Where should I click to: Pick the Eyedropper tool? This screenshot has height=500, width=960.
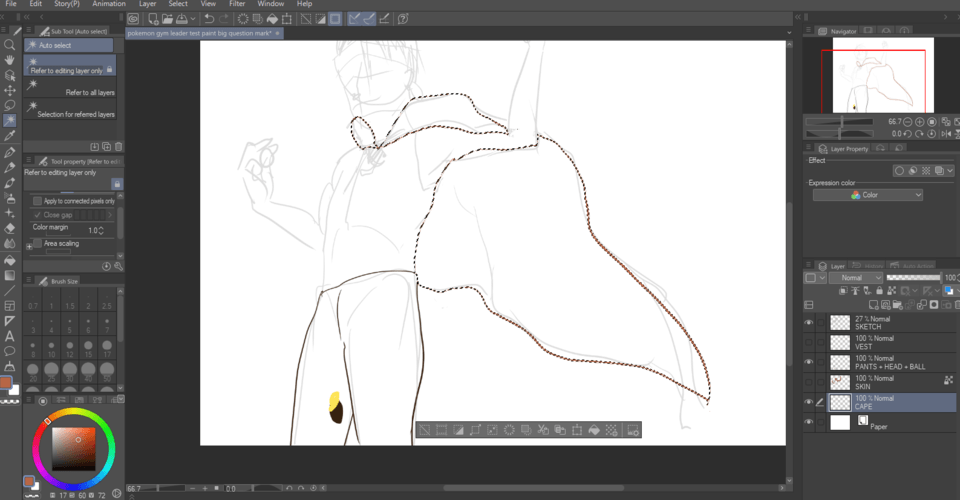pyautogui.click(x=10, y=135)
